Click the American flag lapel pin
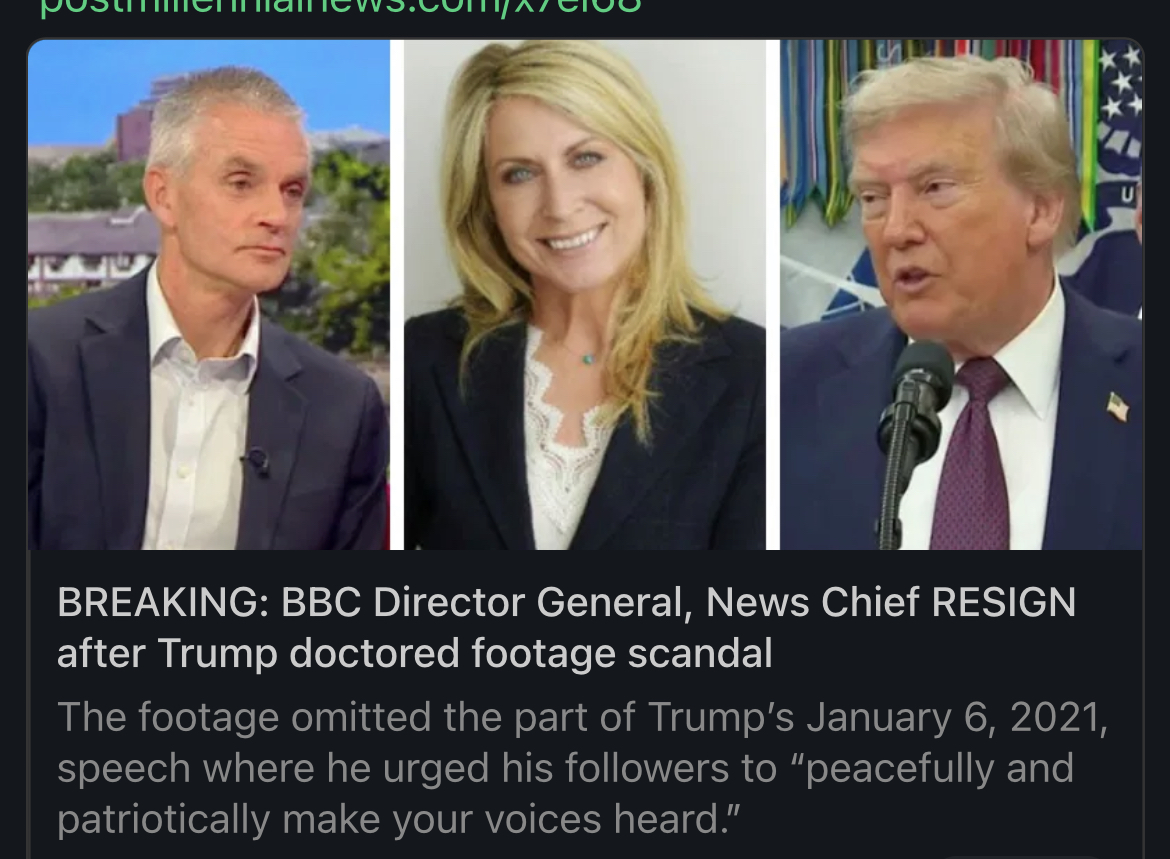Image resolution: width=1170 pixels, height=859 pixels. point(1117,407)
